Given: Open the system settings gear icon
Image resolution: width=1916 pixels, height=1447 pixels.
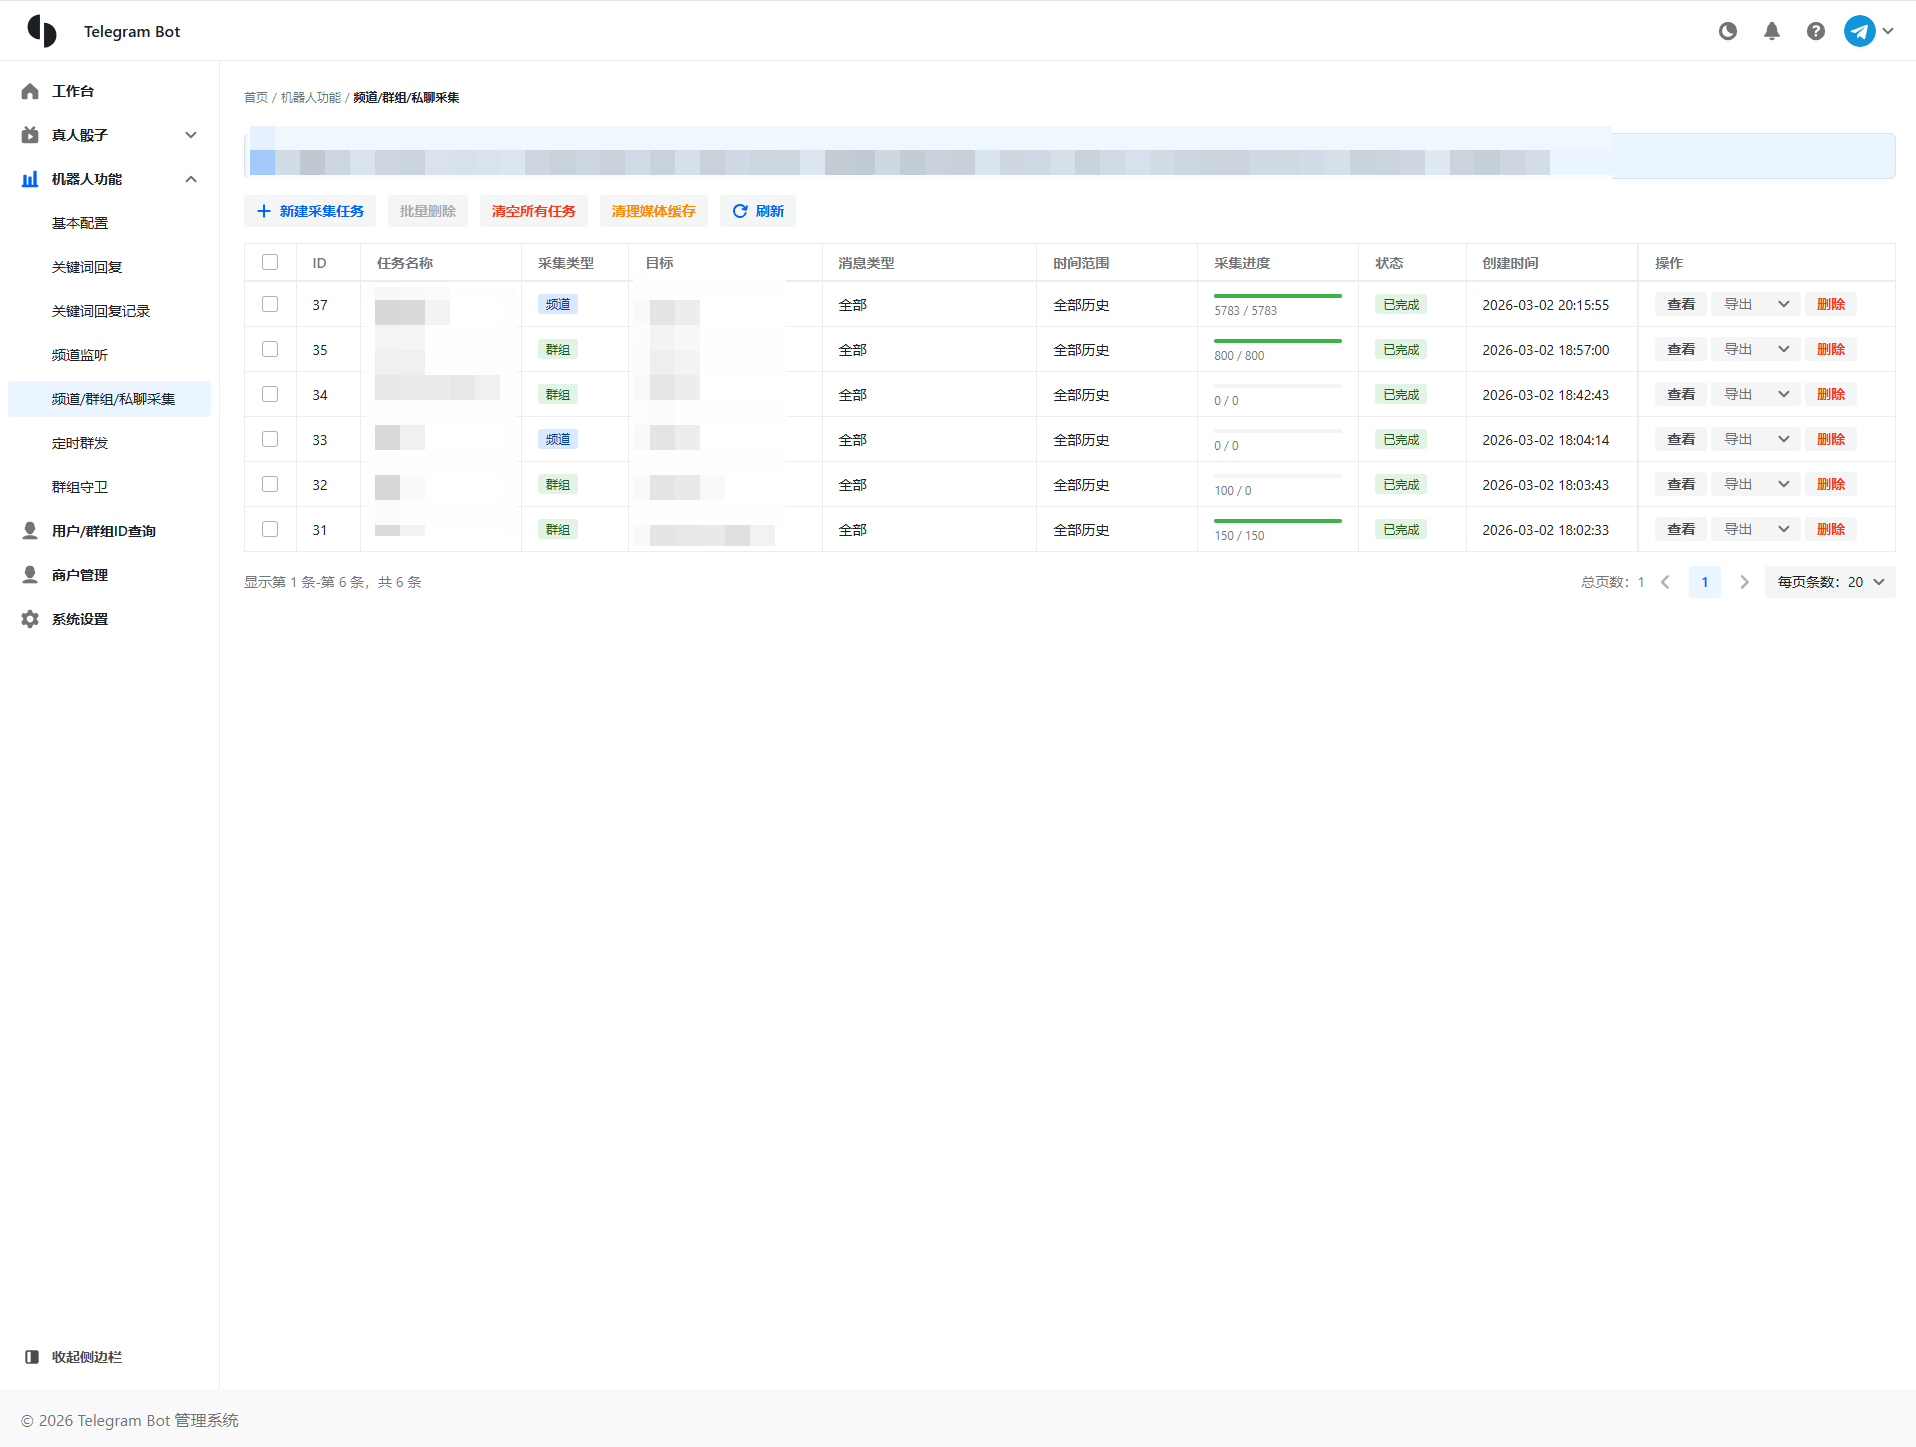Looking at the screenshot, I should pyautogui.click(x=30, y=619).
